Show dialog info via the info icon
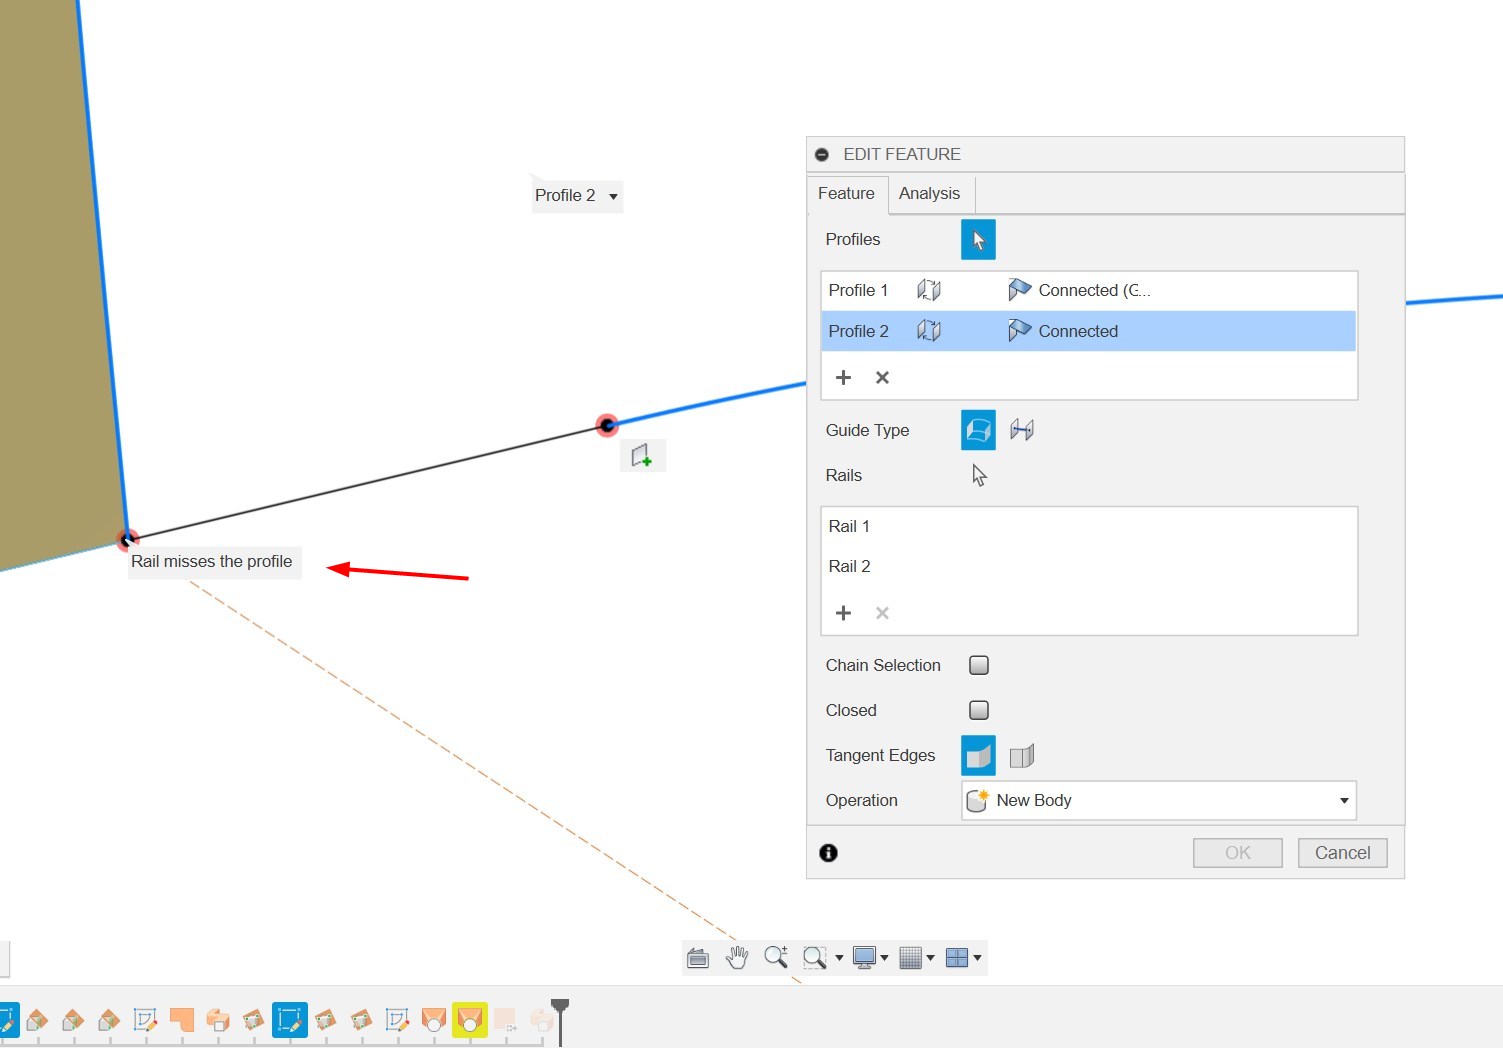 click(x=828, y=853)
